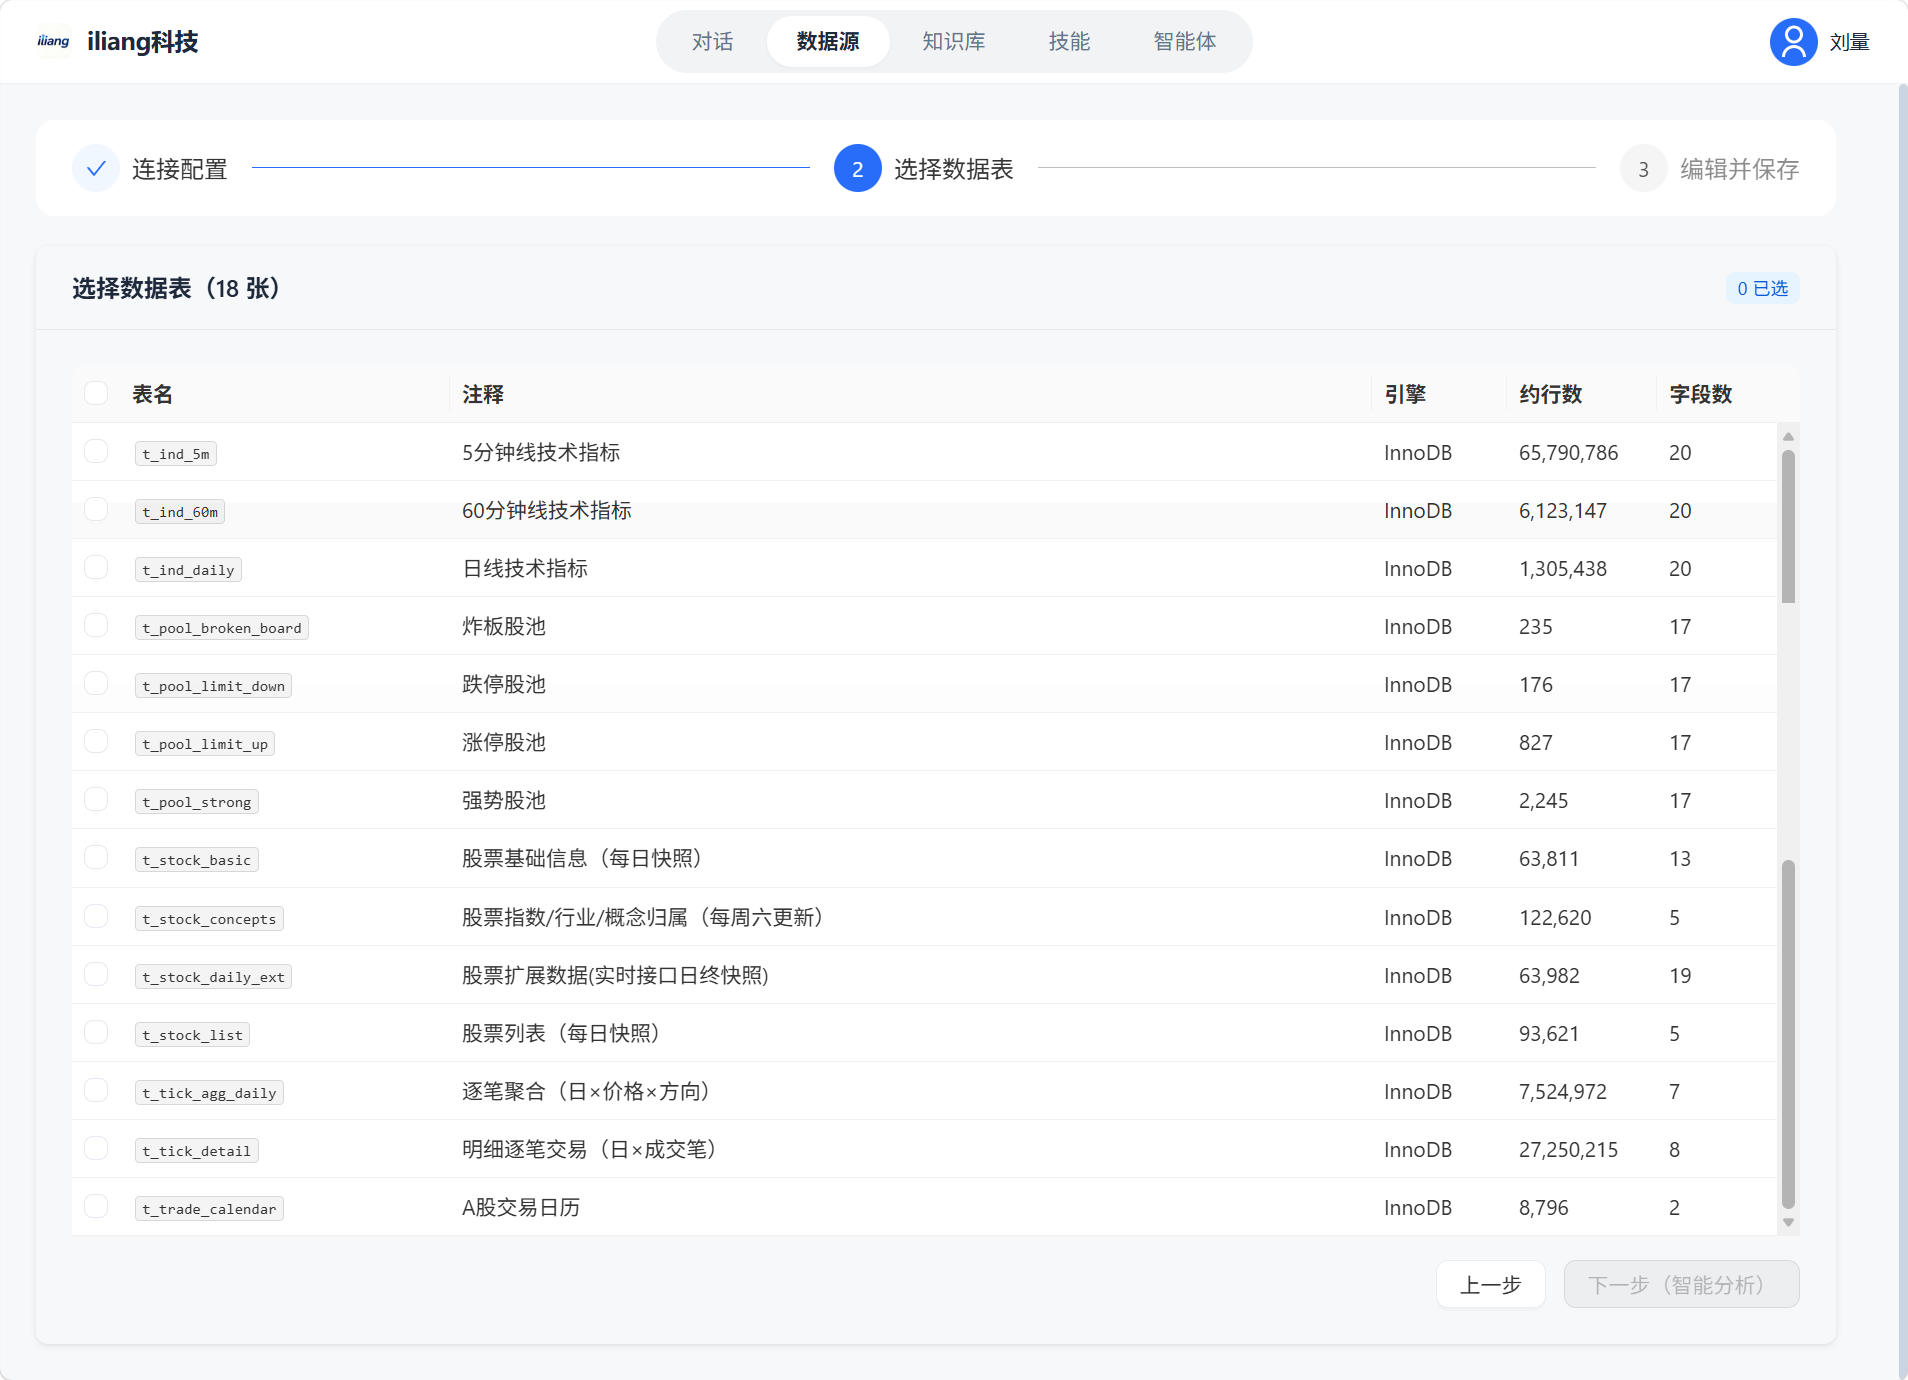Select the t_pool_limit_up checkbox
The image size is (1908, 1380).
(96, 742)
